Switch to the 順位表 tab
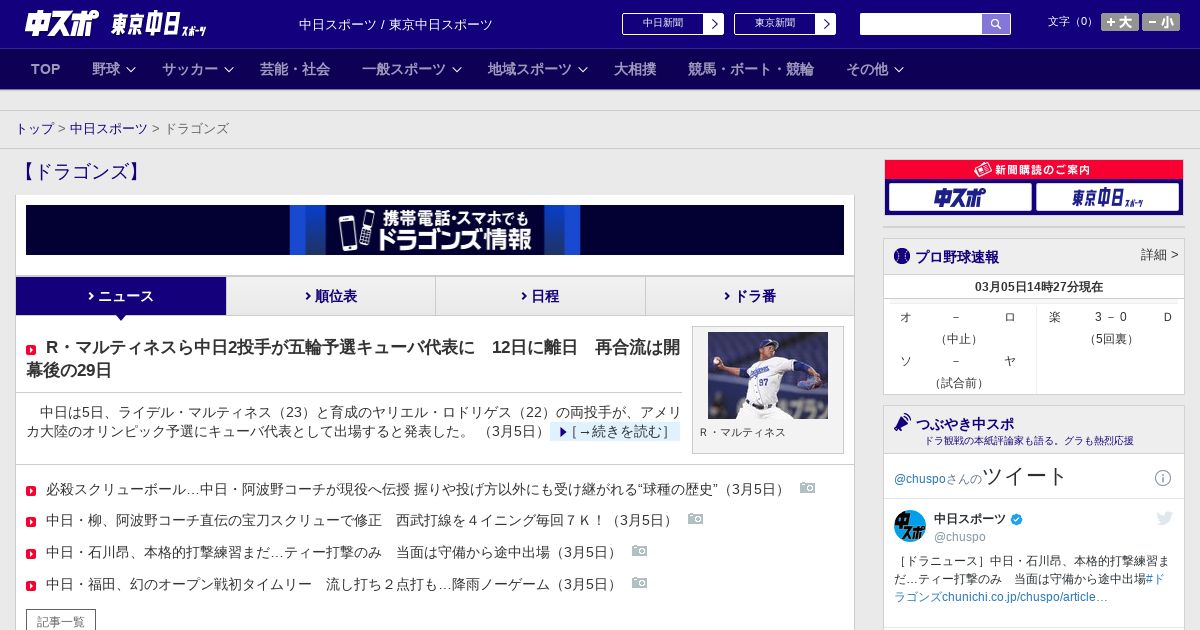 click(331, 296)
